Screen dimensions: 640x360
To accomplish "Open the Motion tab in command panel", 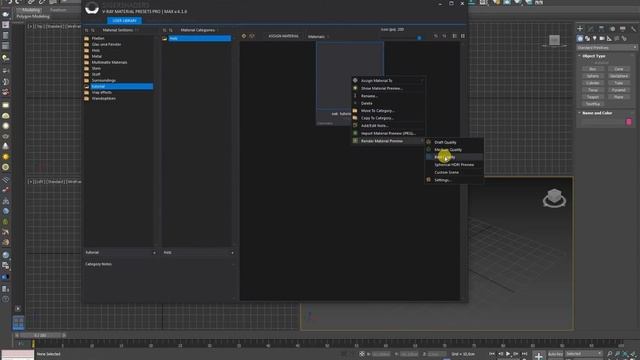I will click(612, 29).
